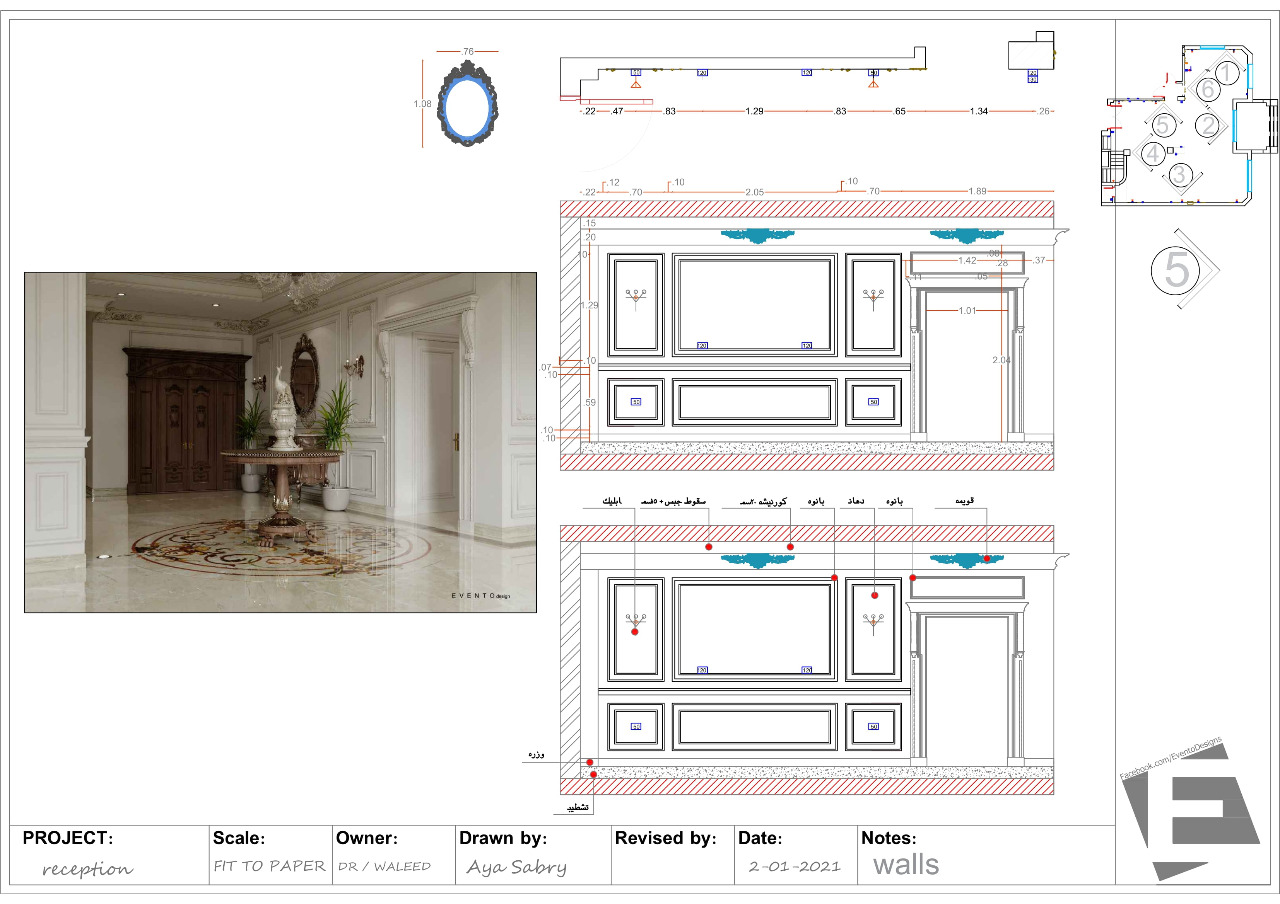
Task: Click elevation marker 6 in the floor plan
Action: (x=1207, y=89)
